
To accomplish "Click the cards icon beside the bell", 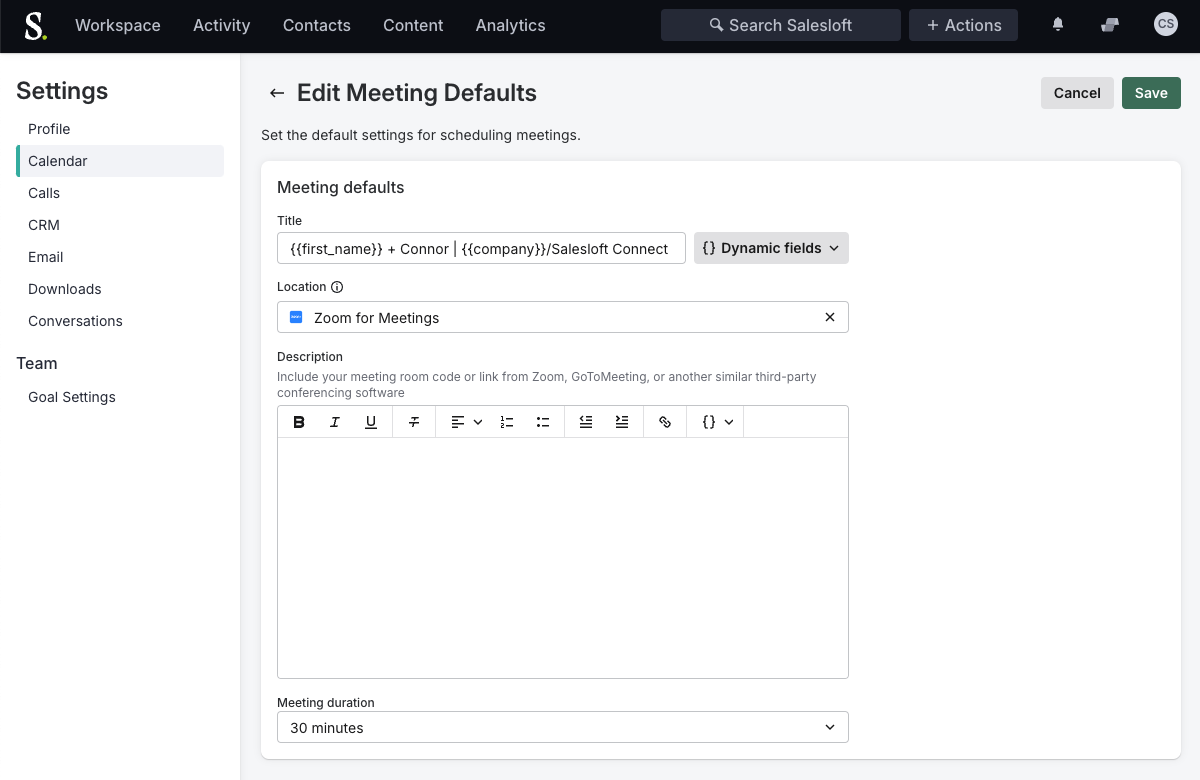I will pyautogui.click(x=1109, y=25).
